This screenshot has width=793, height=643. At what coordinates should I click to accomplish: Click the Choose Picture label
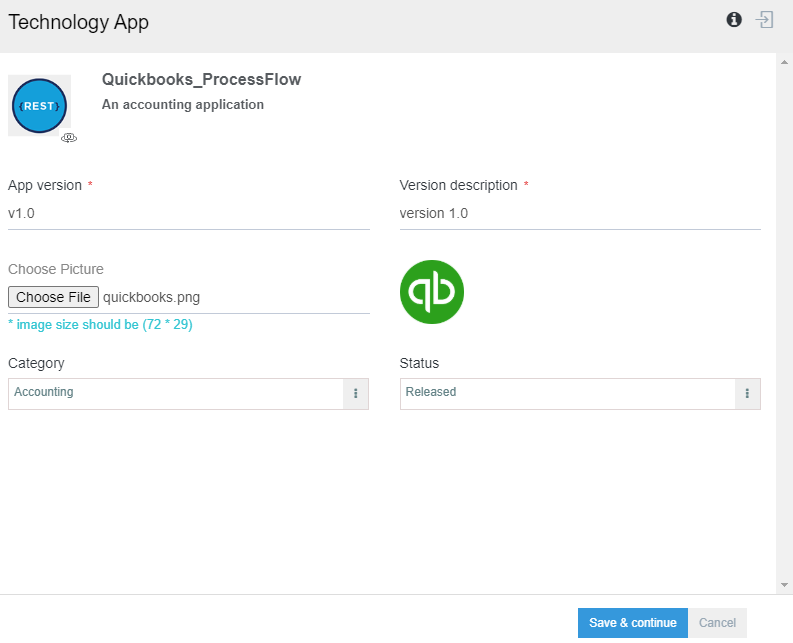pyautogui.click(x=56, y=269)
